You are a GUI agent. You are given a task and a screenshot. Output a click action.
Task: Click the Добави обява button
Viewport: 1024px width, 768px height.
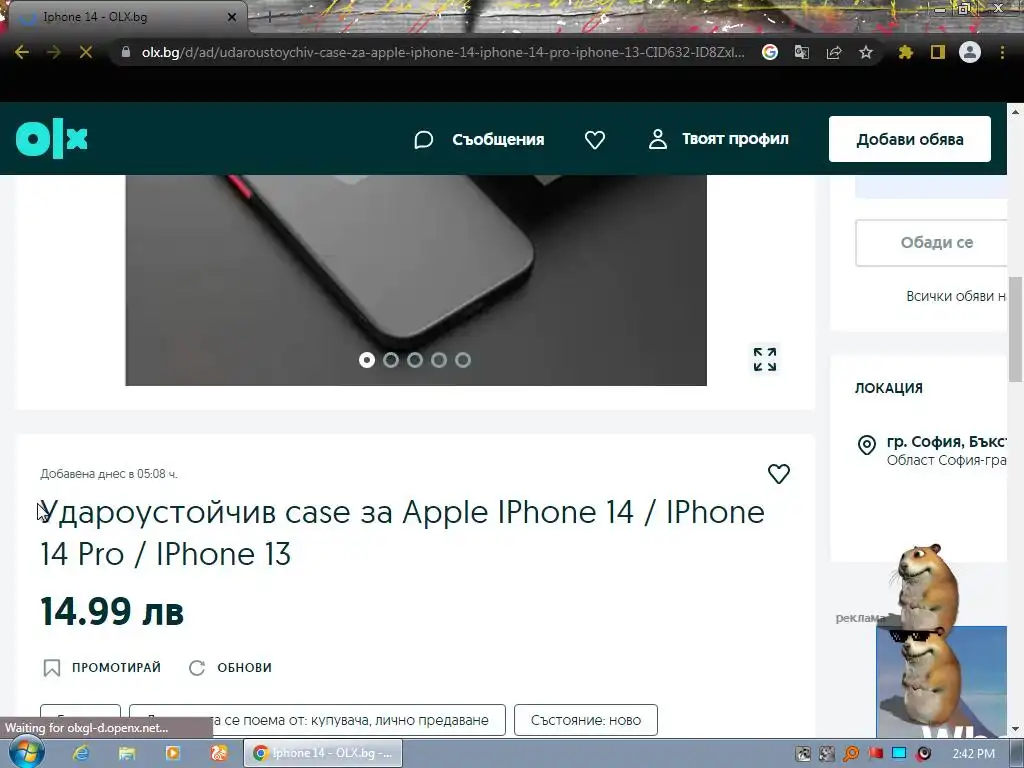coord(910,139)
